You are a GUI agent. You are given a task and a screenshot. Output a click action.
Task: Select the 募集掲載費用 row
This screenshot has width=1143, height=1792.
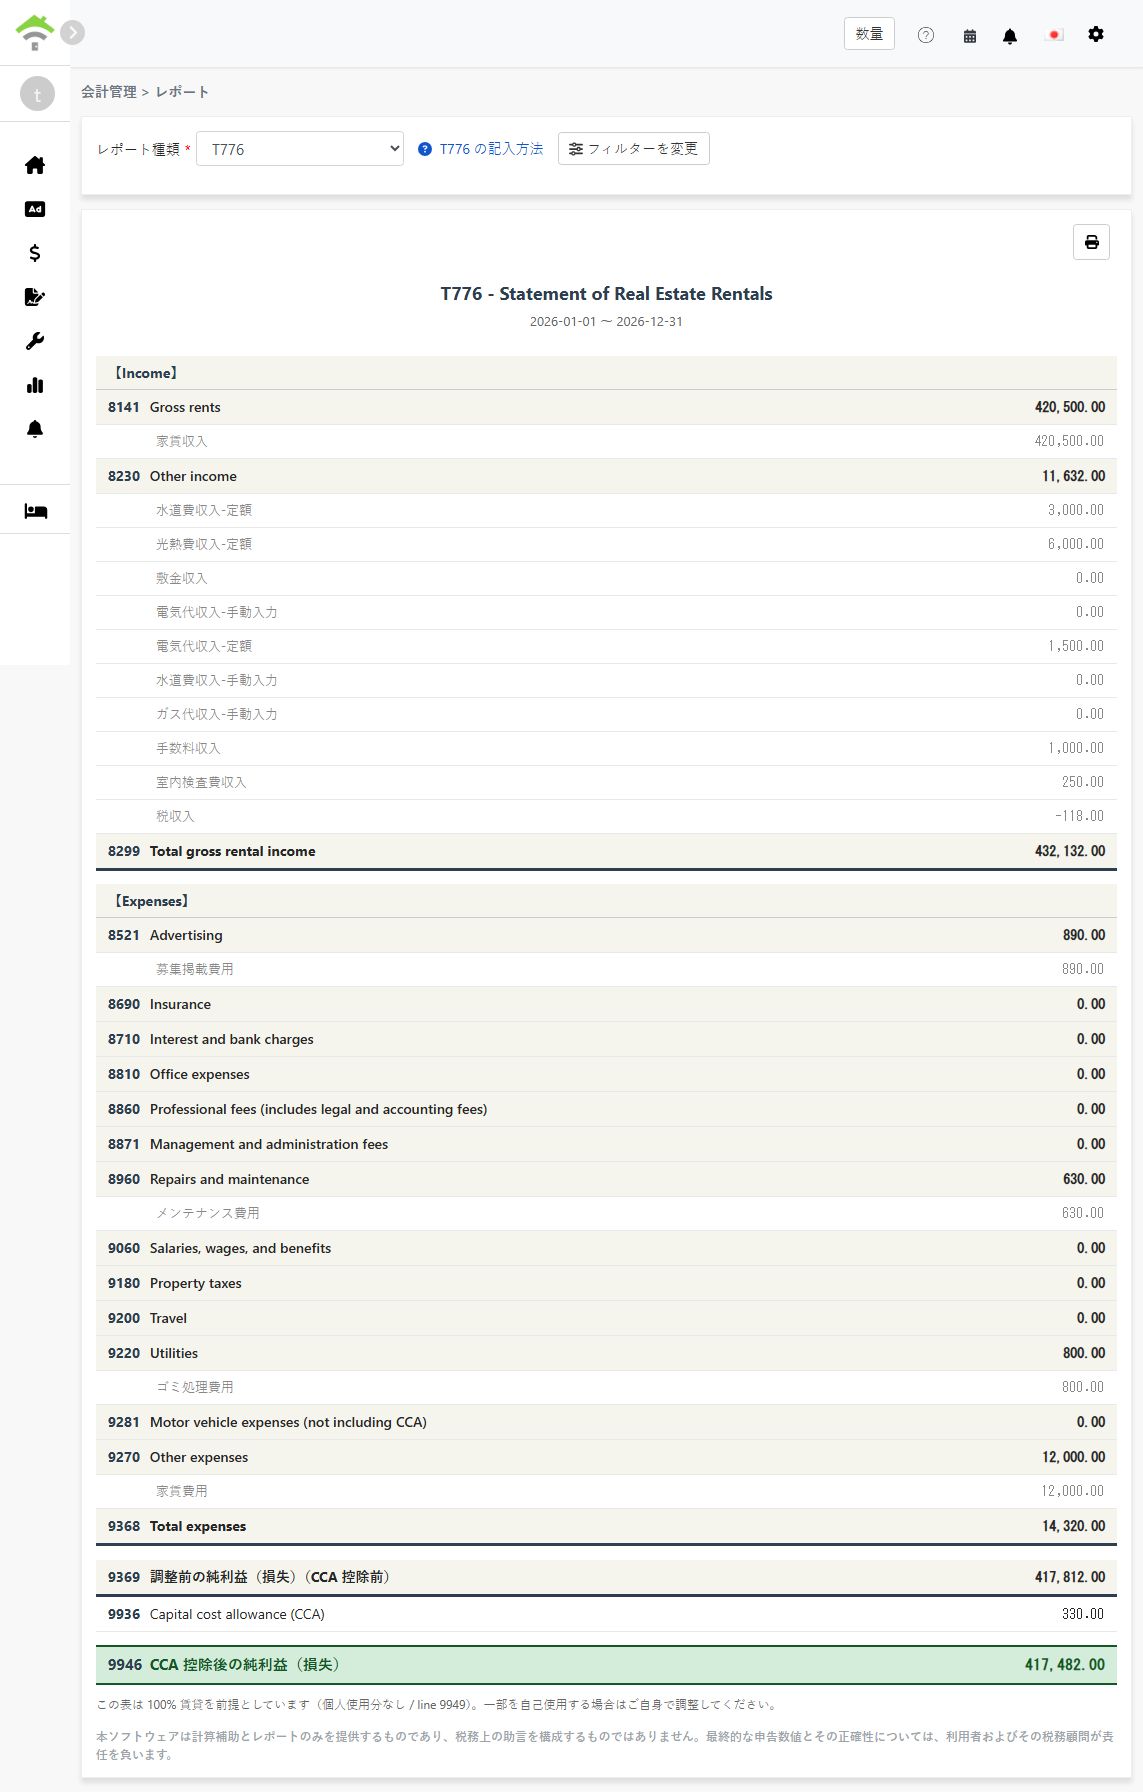click(606, 969)
